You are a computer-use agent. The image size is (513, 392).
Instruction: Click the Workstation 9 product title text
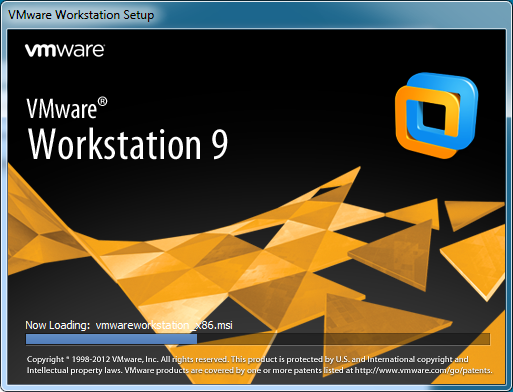tap(128, 144)
